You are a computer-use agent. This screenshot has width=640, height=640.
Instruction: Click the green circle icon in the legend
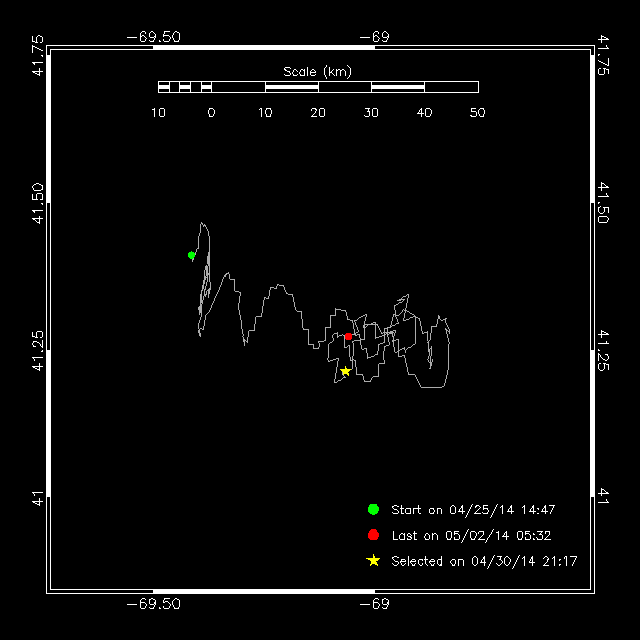373,510
